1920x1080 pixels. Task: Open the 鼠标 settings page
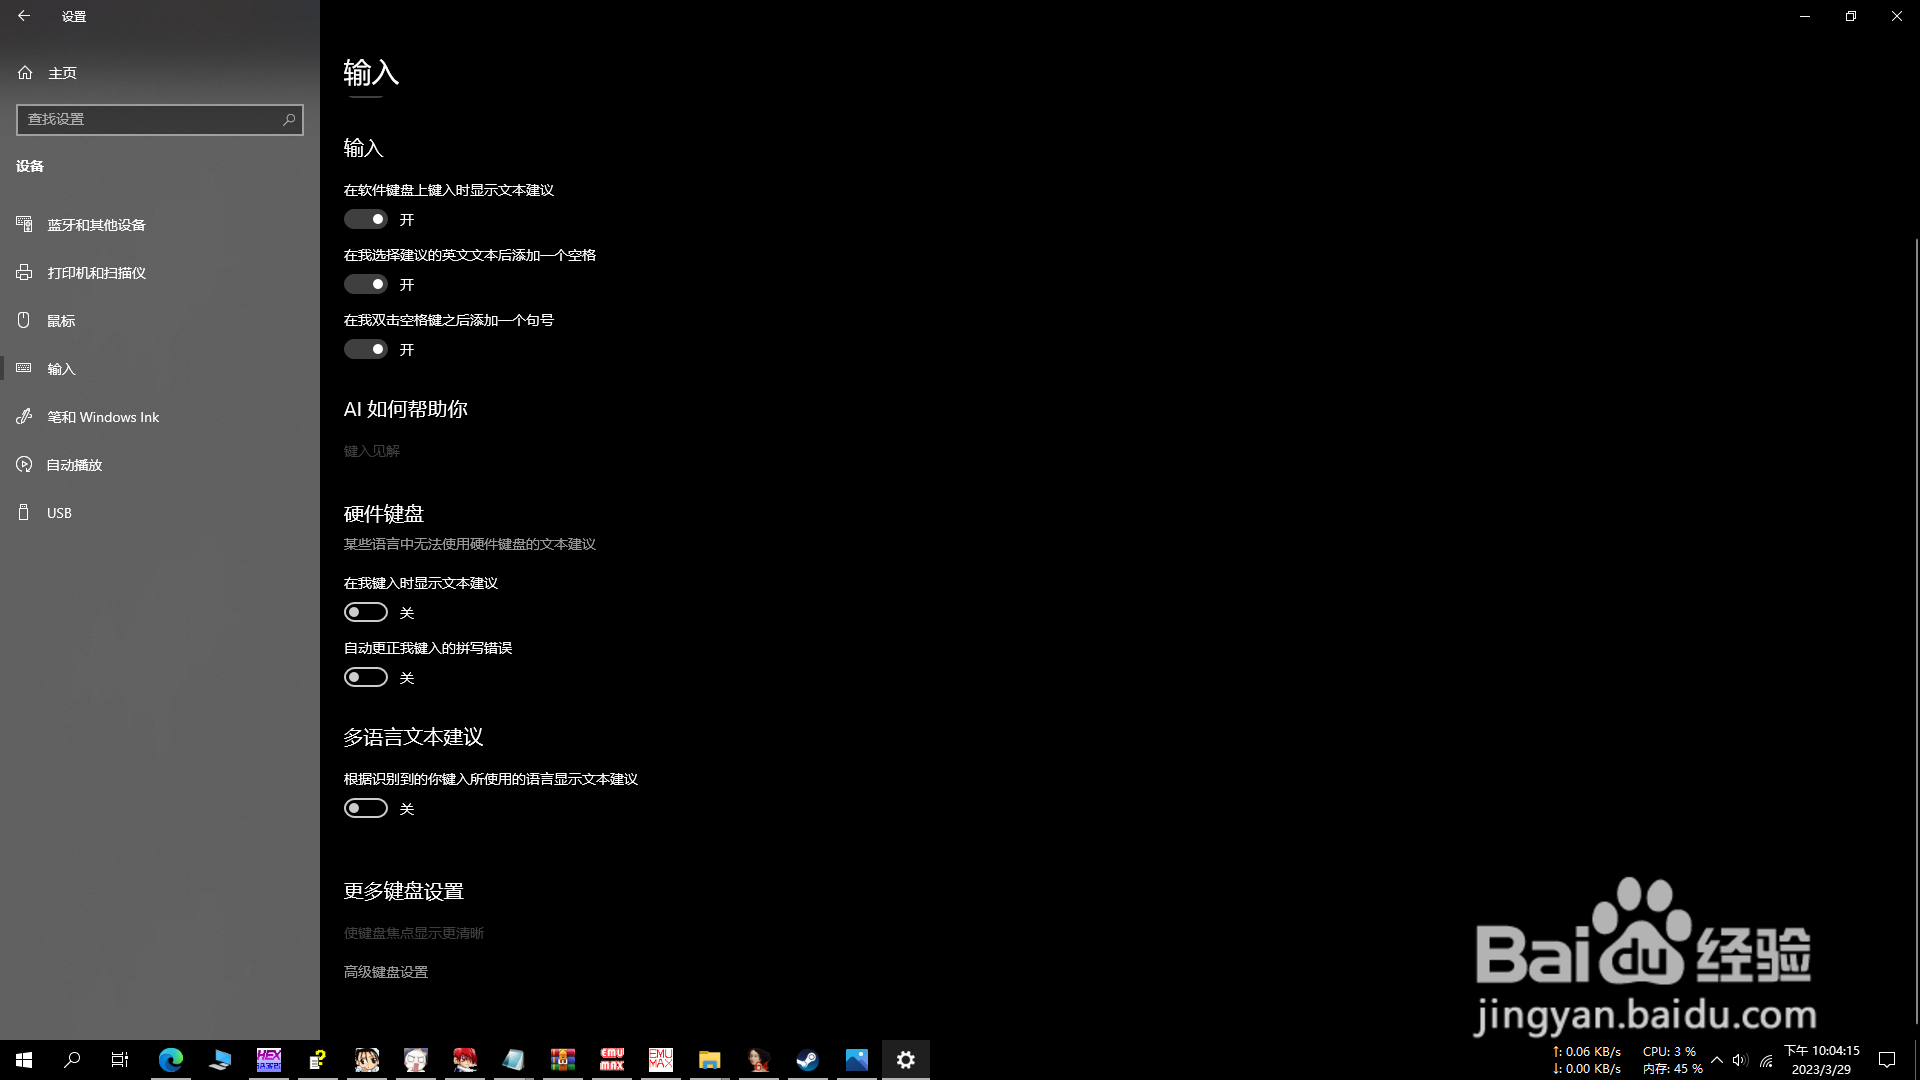(x=60, y=320)
